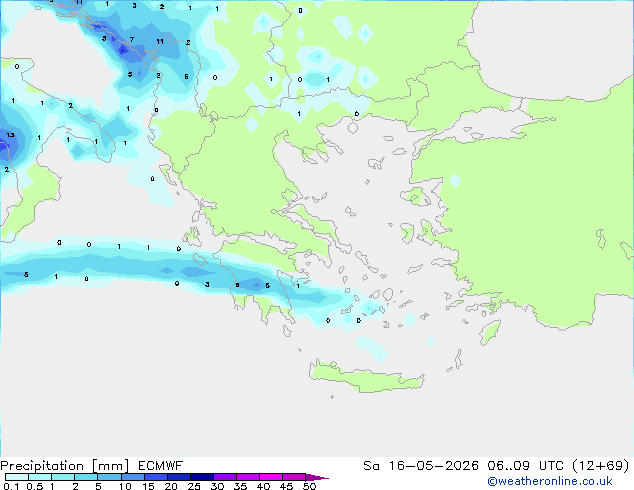Click the legend label '25'
Image resolution: width=634 pixels, height=490 pixels.
pos(194,486)
